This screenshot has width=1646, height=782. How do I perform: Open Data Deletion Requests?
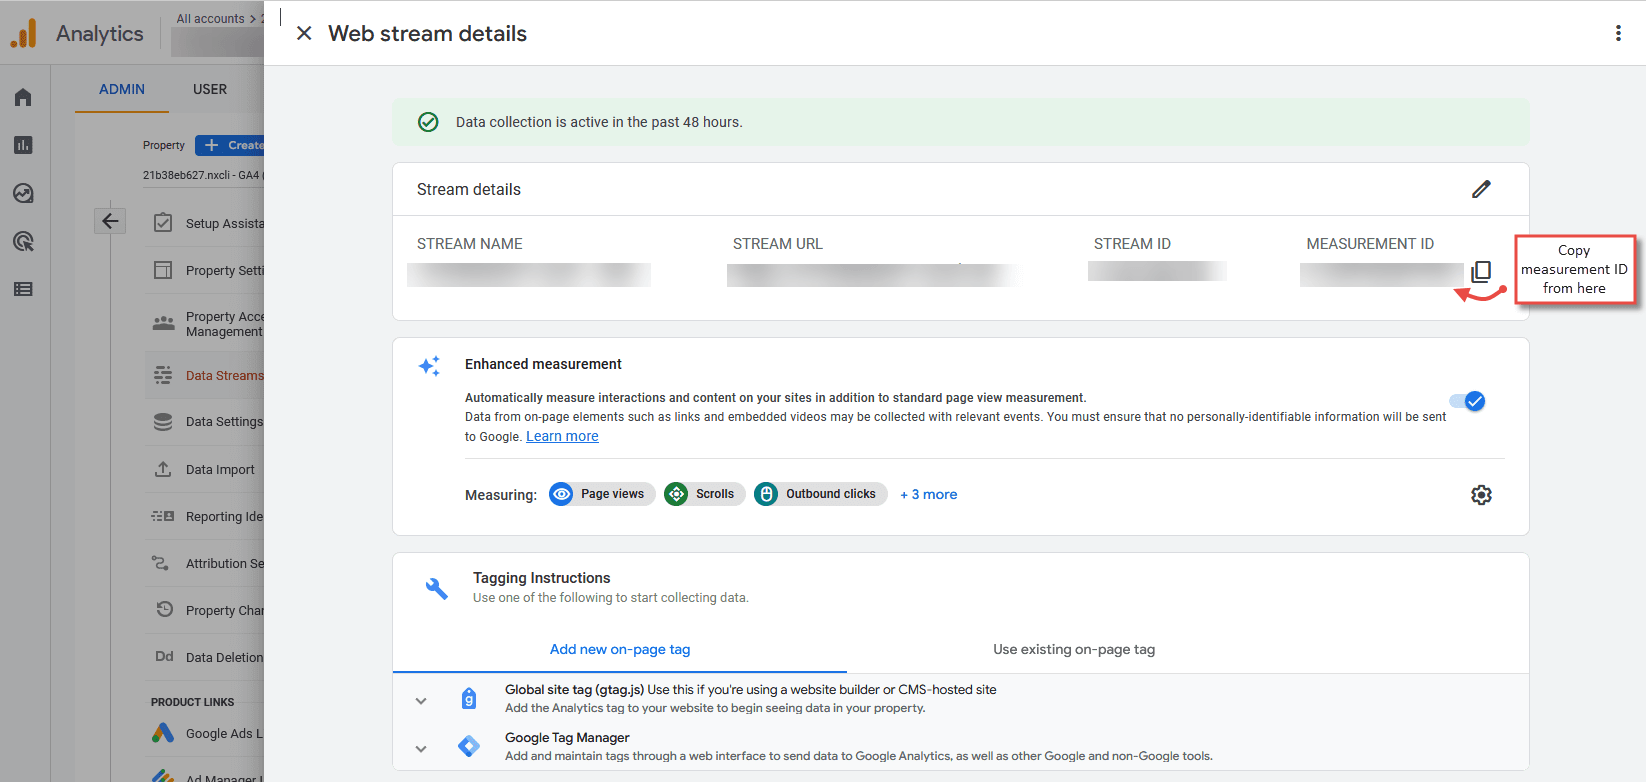click(x=224, y=657)
